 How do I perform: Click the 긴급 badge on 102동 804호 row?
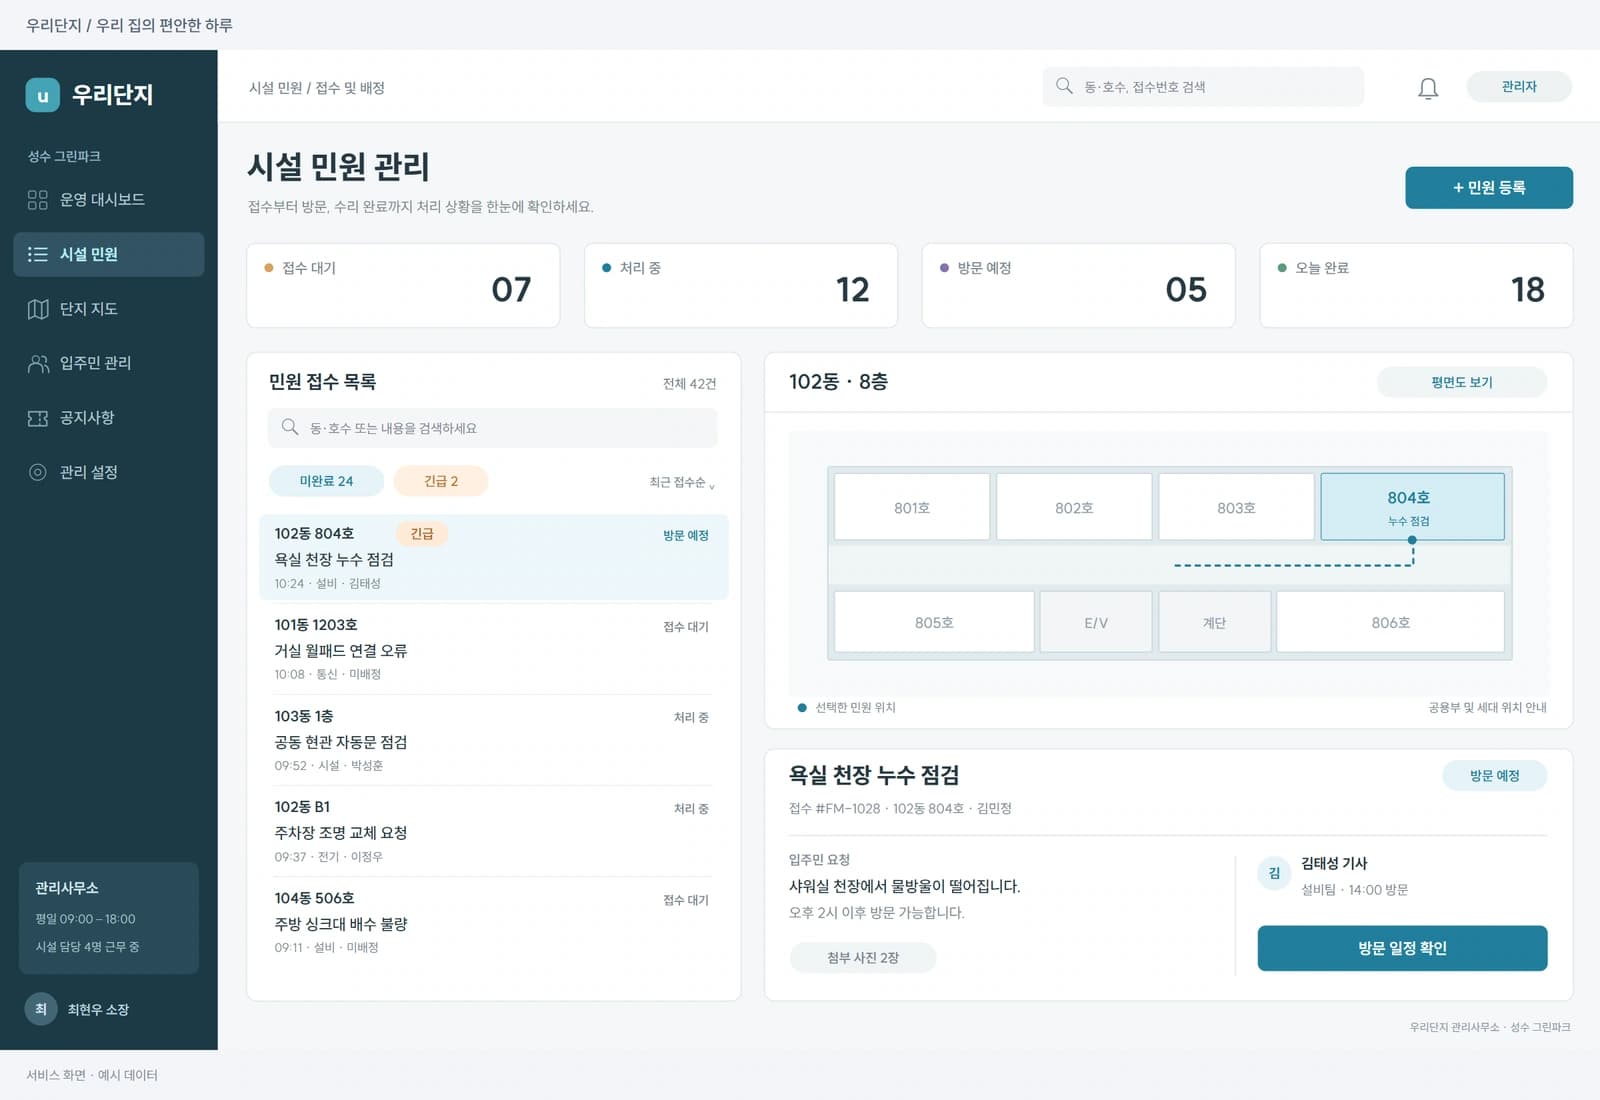[x=422, y=534]
